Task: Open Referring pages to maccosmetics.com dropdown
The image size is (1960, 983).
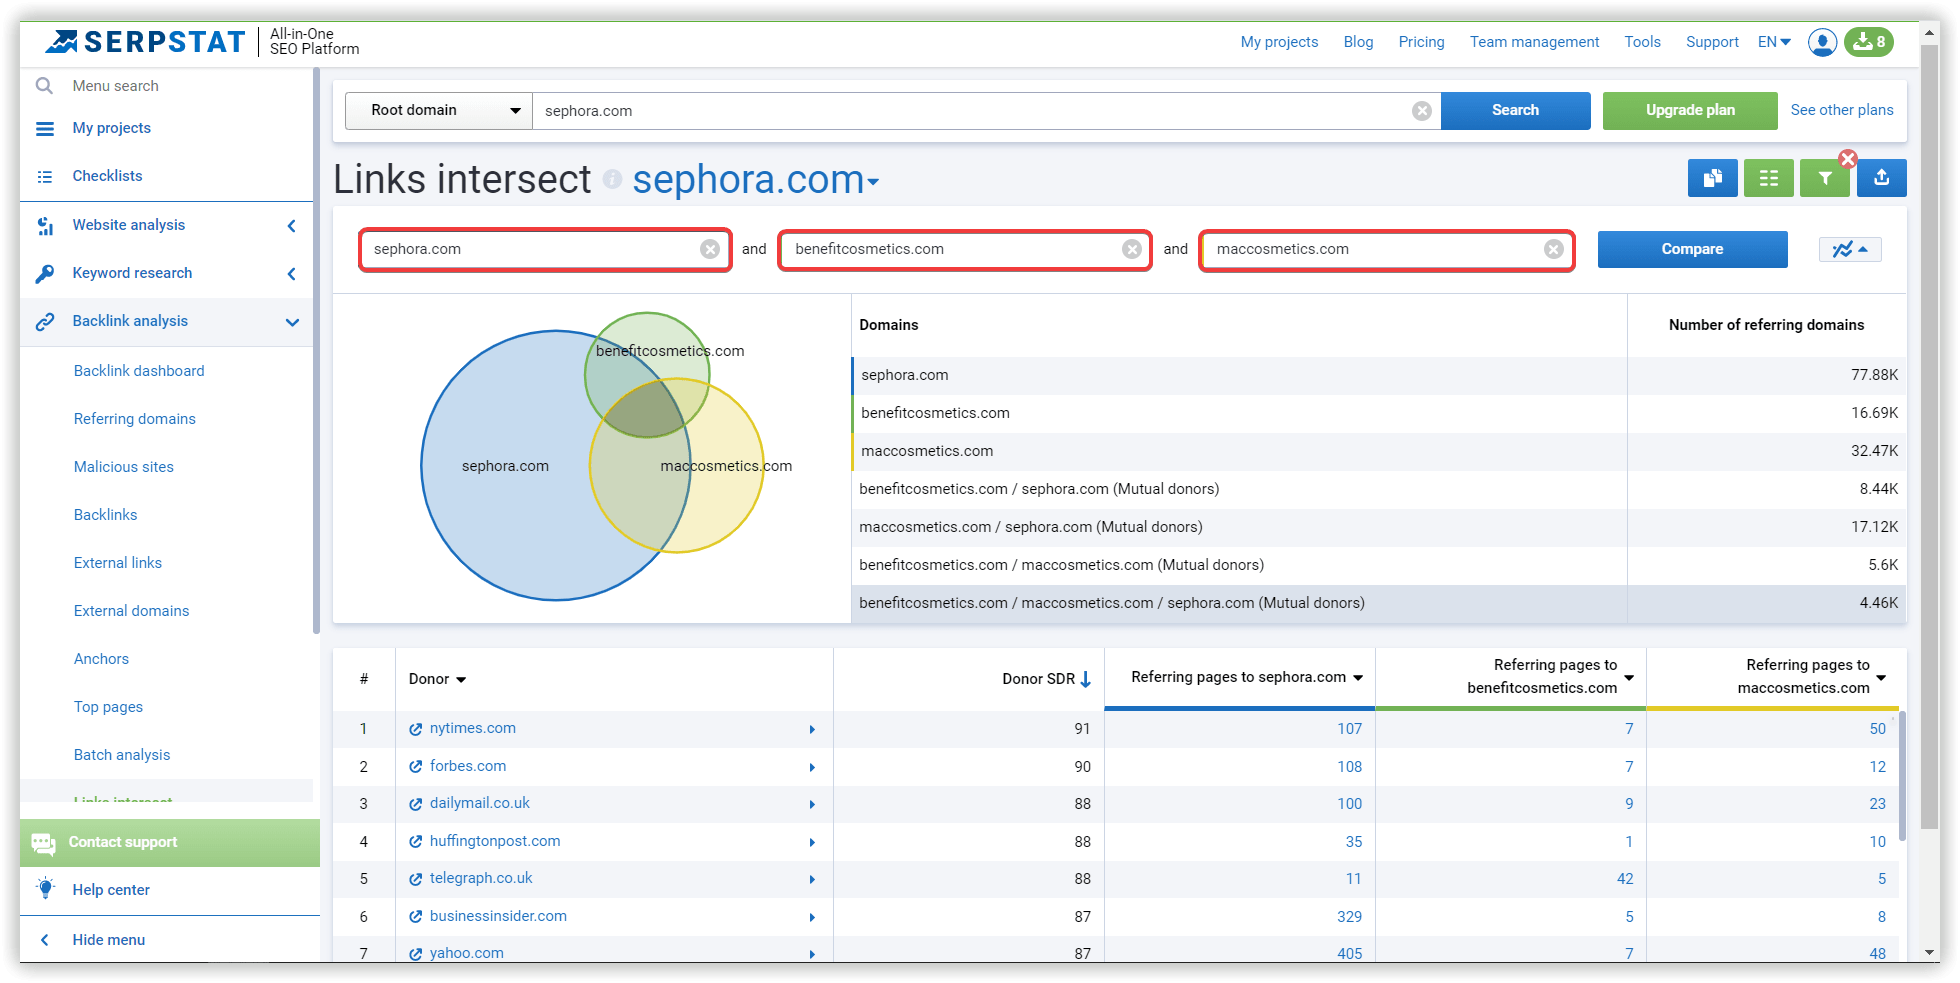Action: 1881,678
